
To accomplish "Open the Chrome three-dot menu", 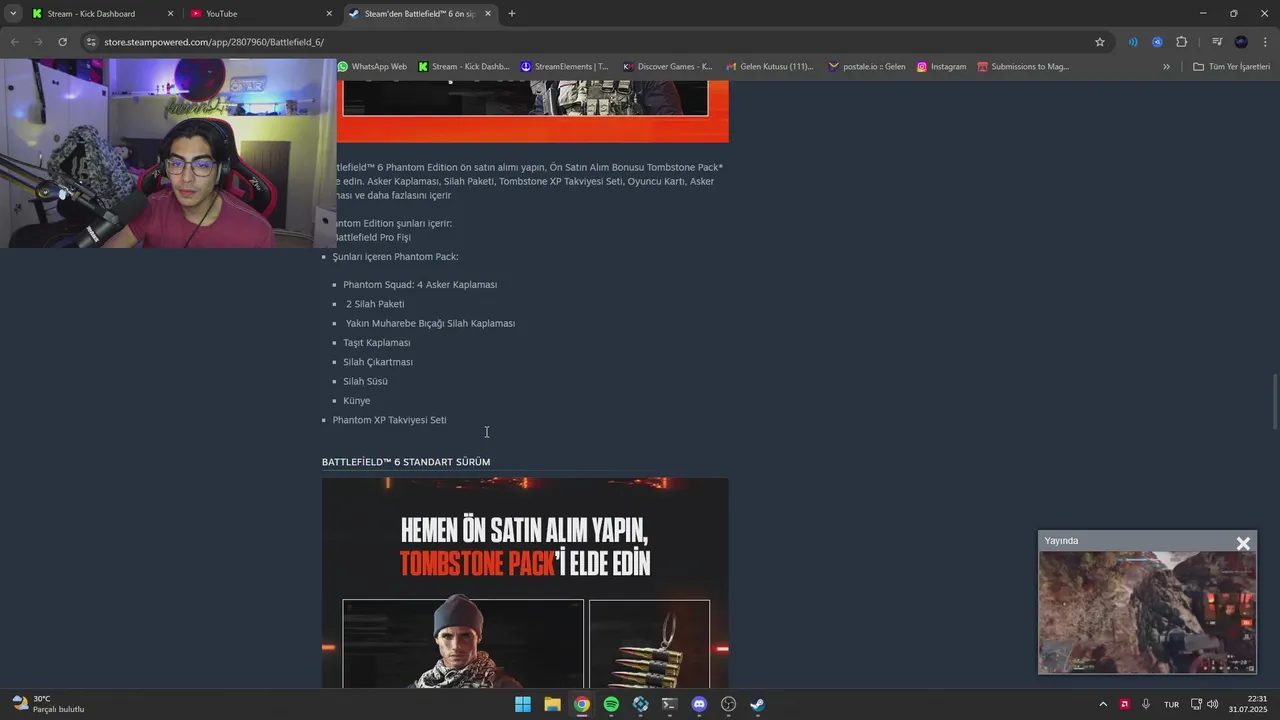I will point(1266,42).
